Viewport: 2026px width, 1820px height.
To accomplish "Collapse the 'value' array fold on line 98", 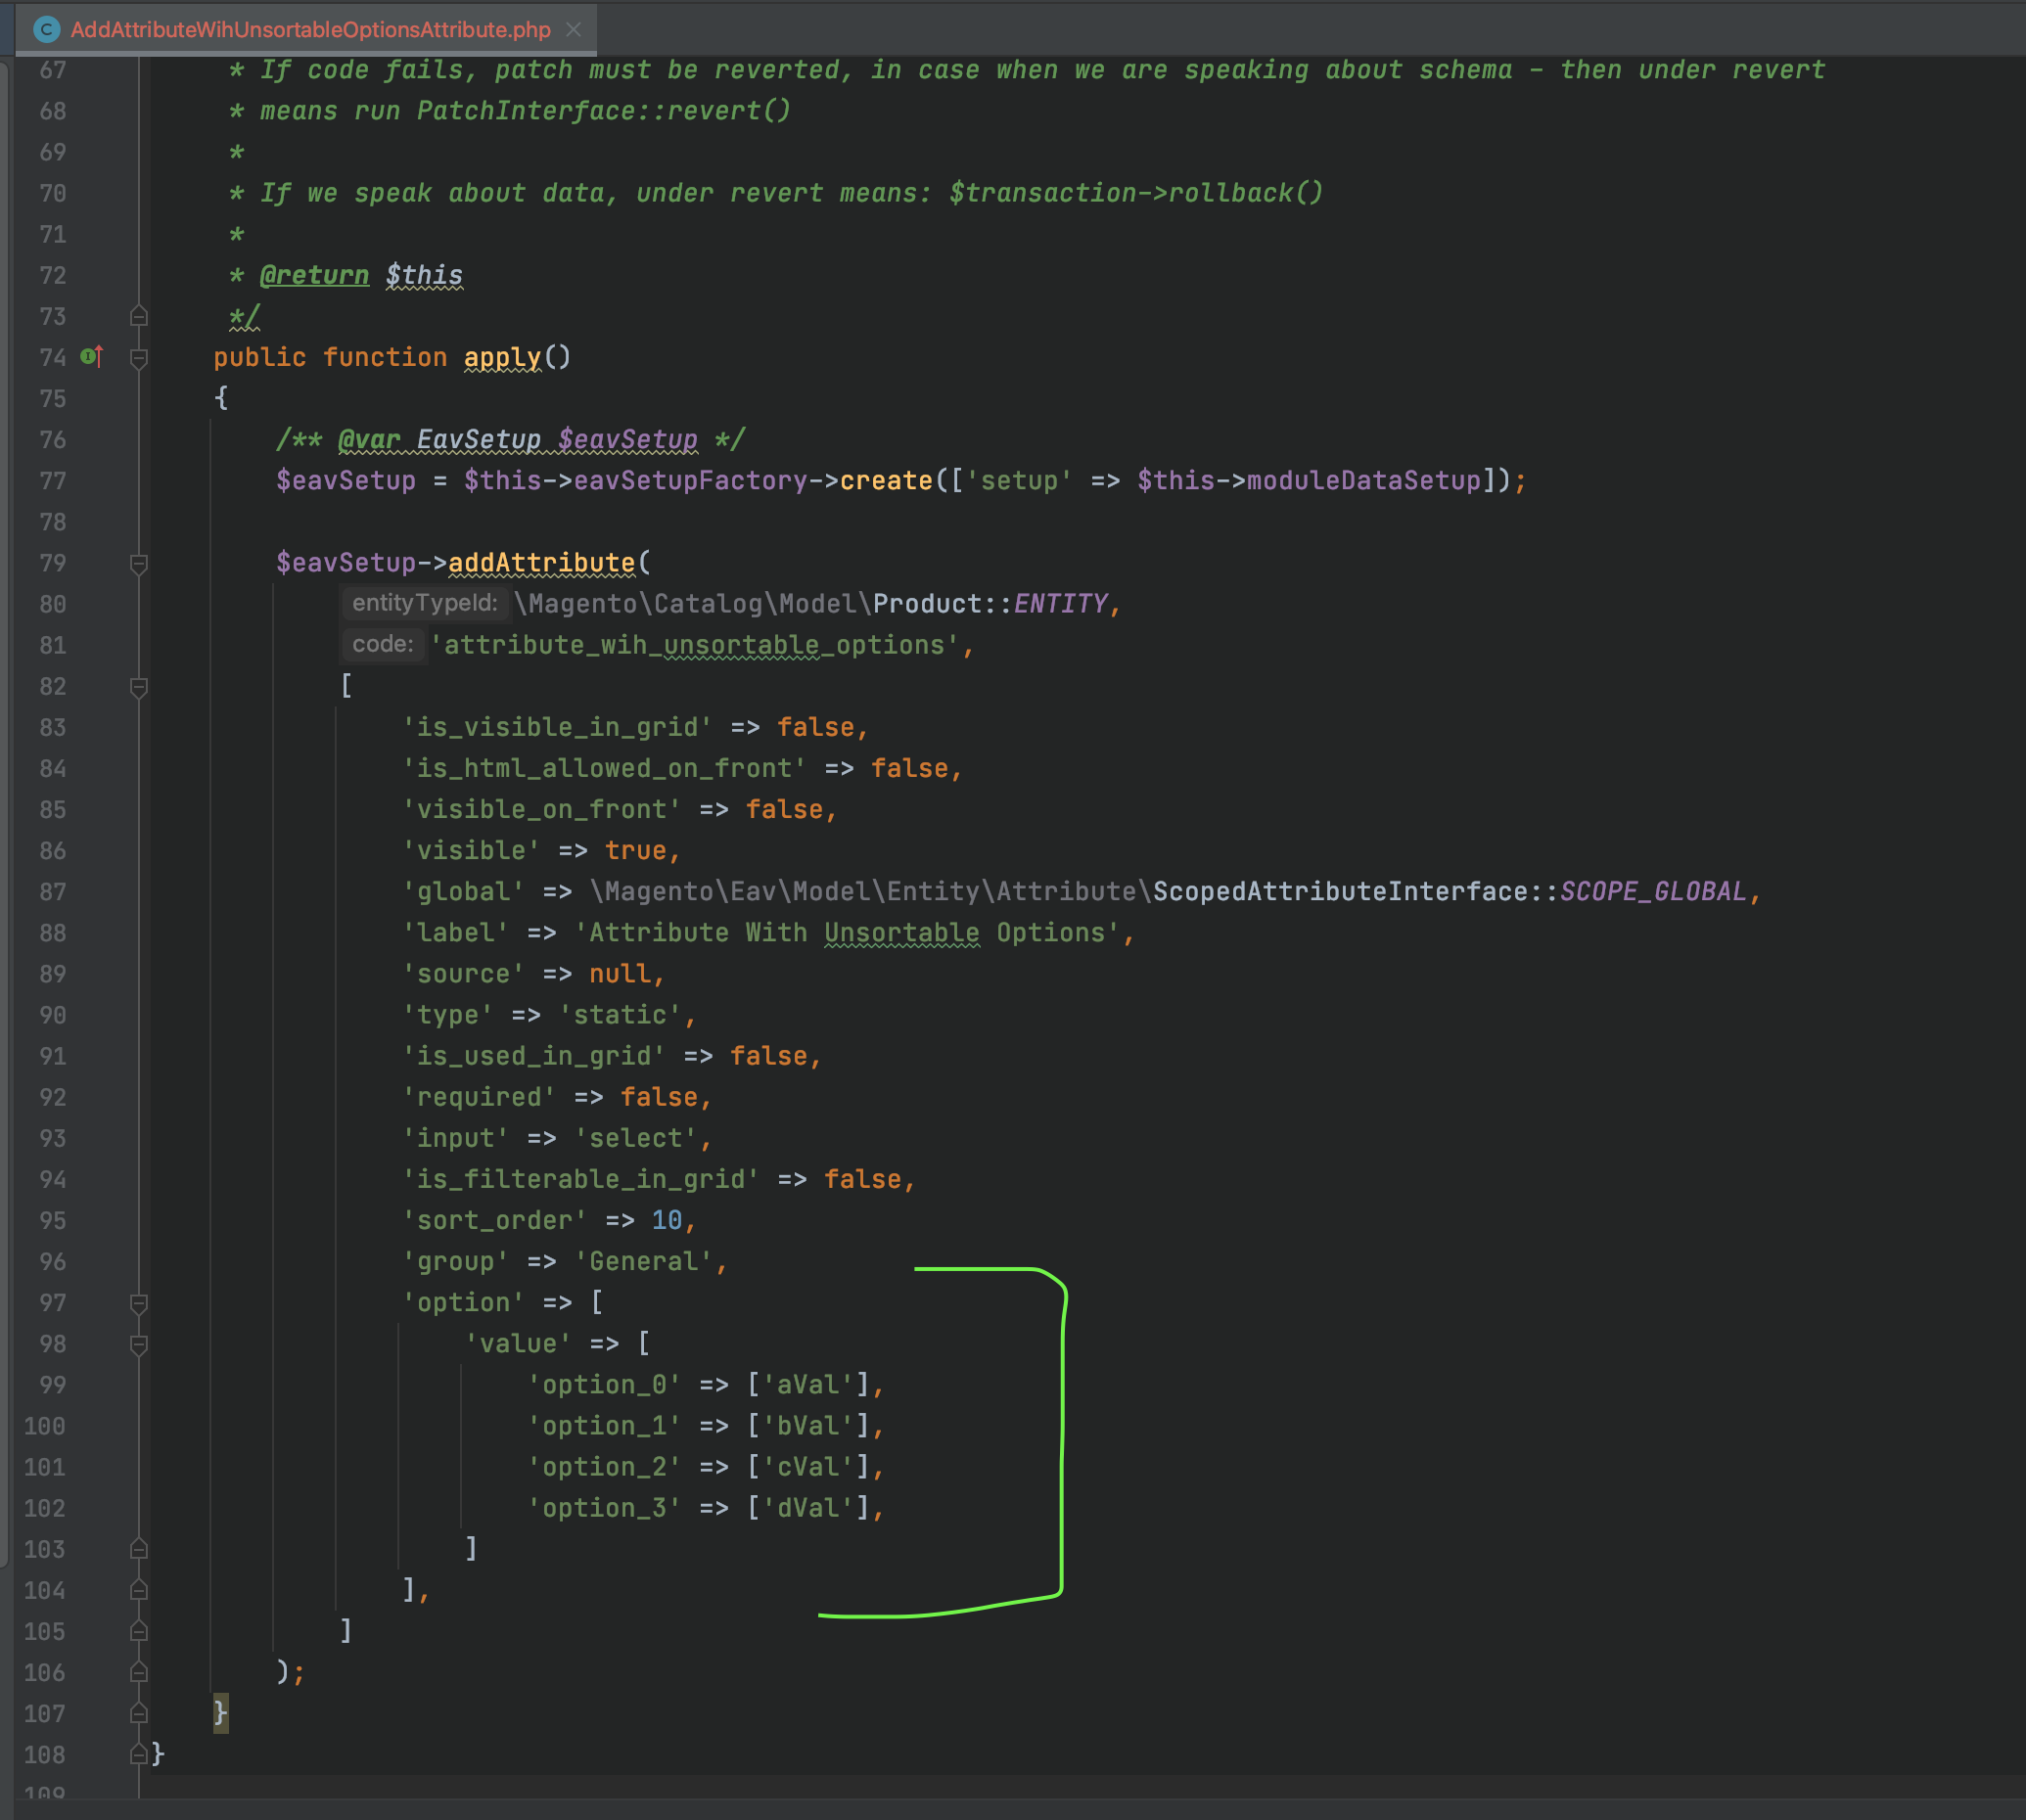I will (x=139, y=1344).
